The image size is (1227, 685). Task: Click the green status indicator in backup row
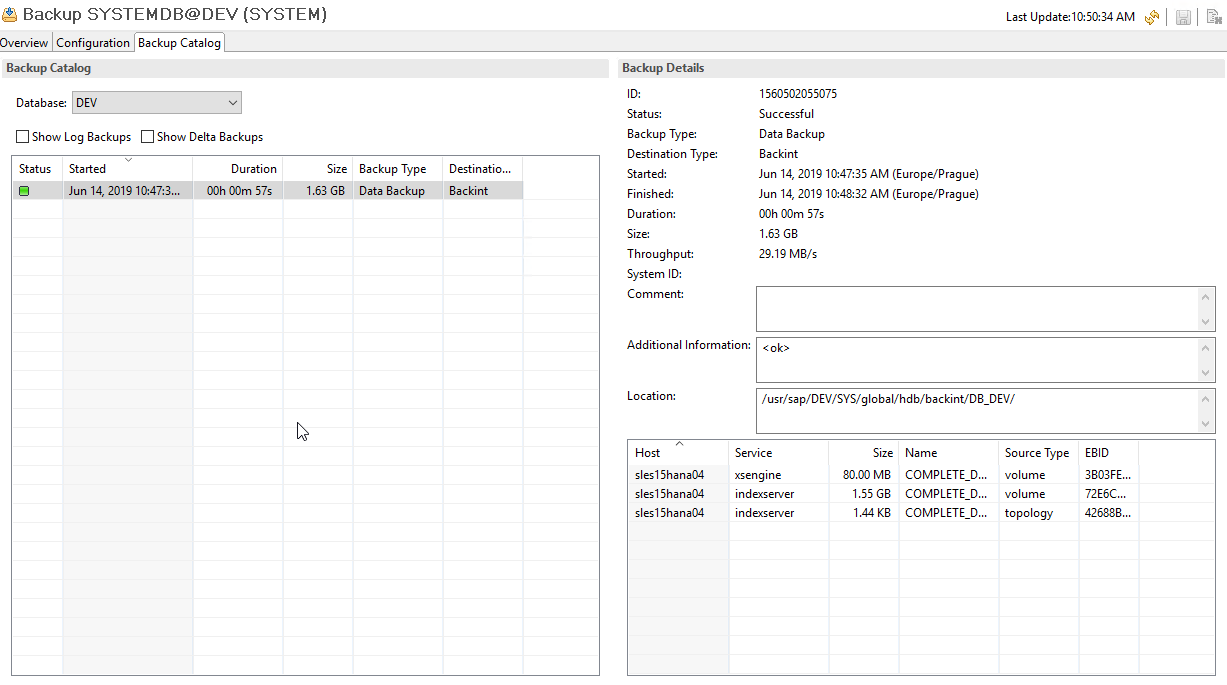coord(24,191)
